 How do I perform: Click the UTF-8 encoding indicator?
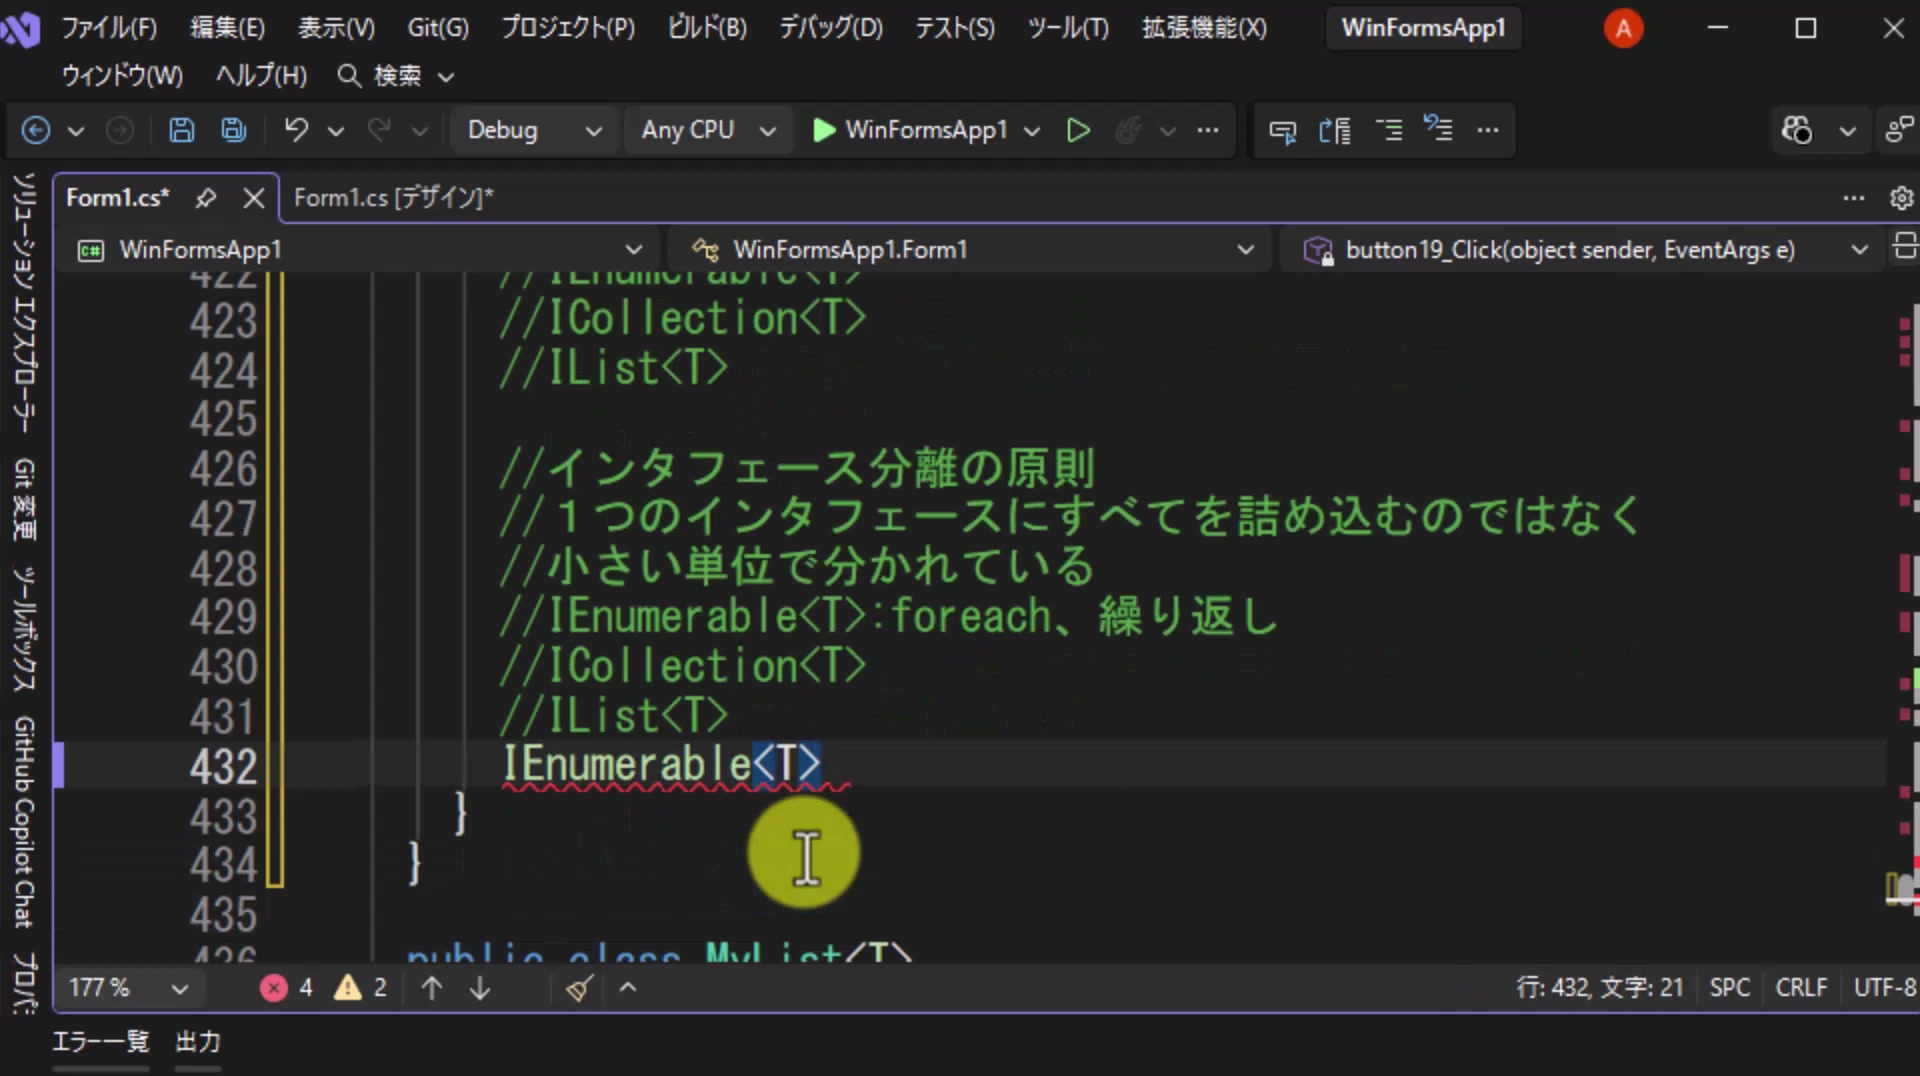1885,988
